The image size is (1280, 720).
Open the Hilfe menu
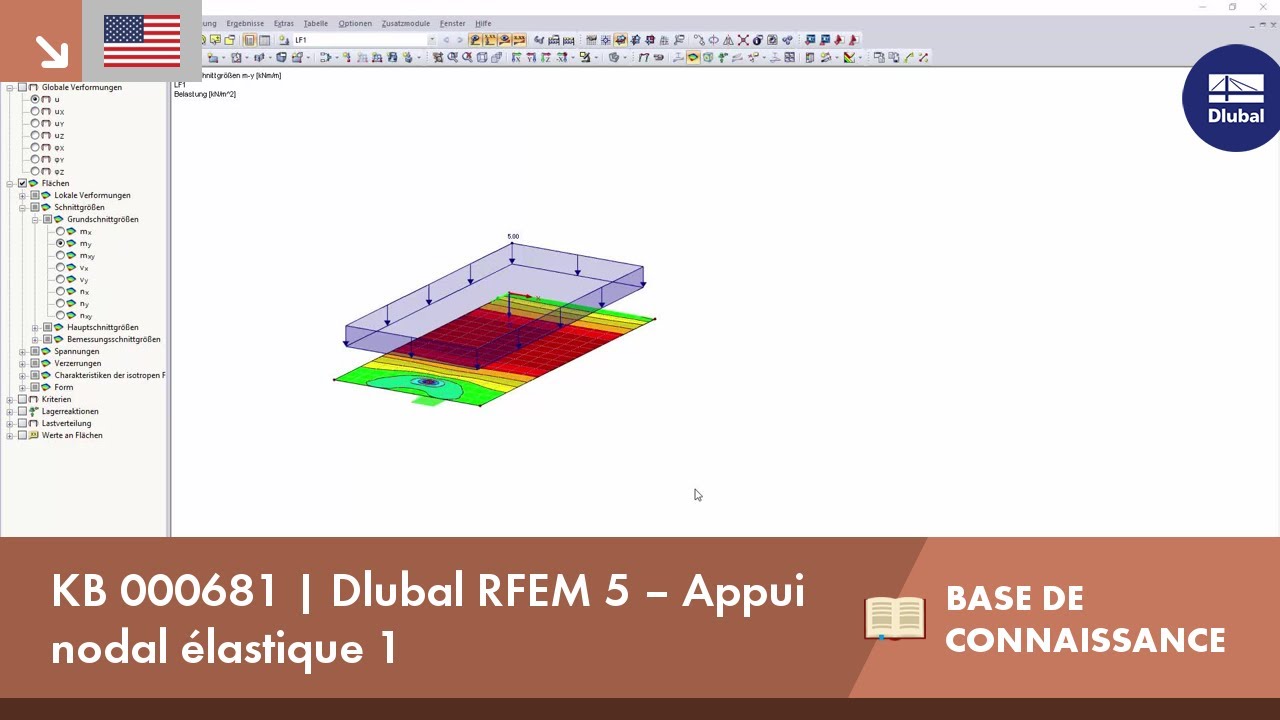click(x=483, y=23)
